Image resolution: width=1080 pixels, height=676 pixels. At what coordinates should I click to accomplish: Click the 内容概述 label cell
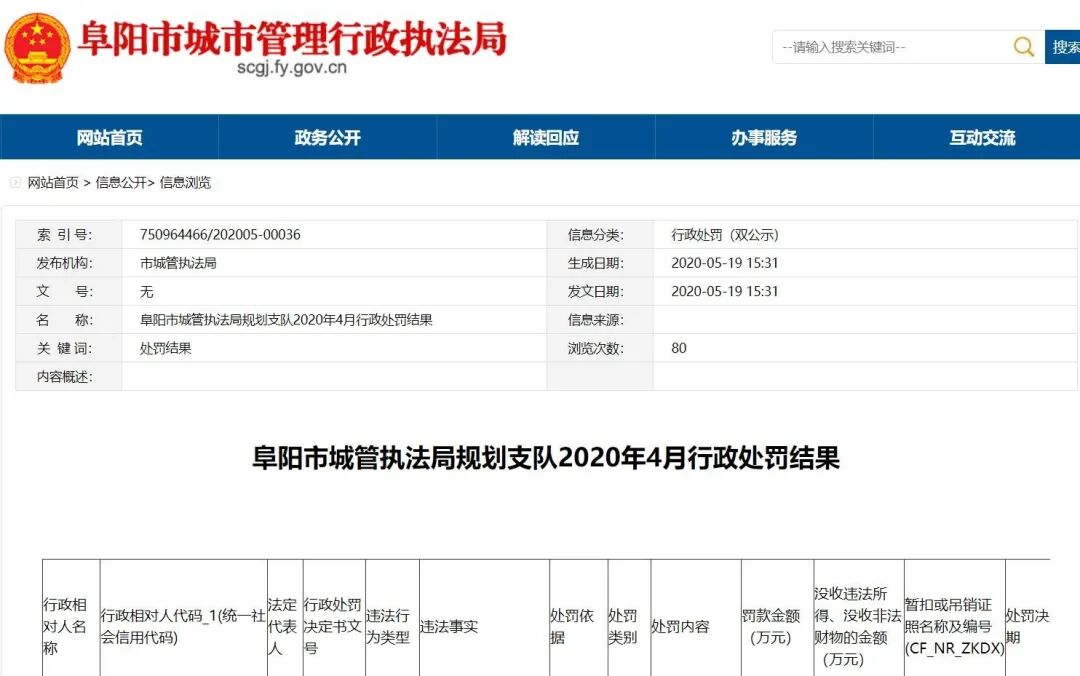(x=68, y=377)
